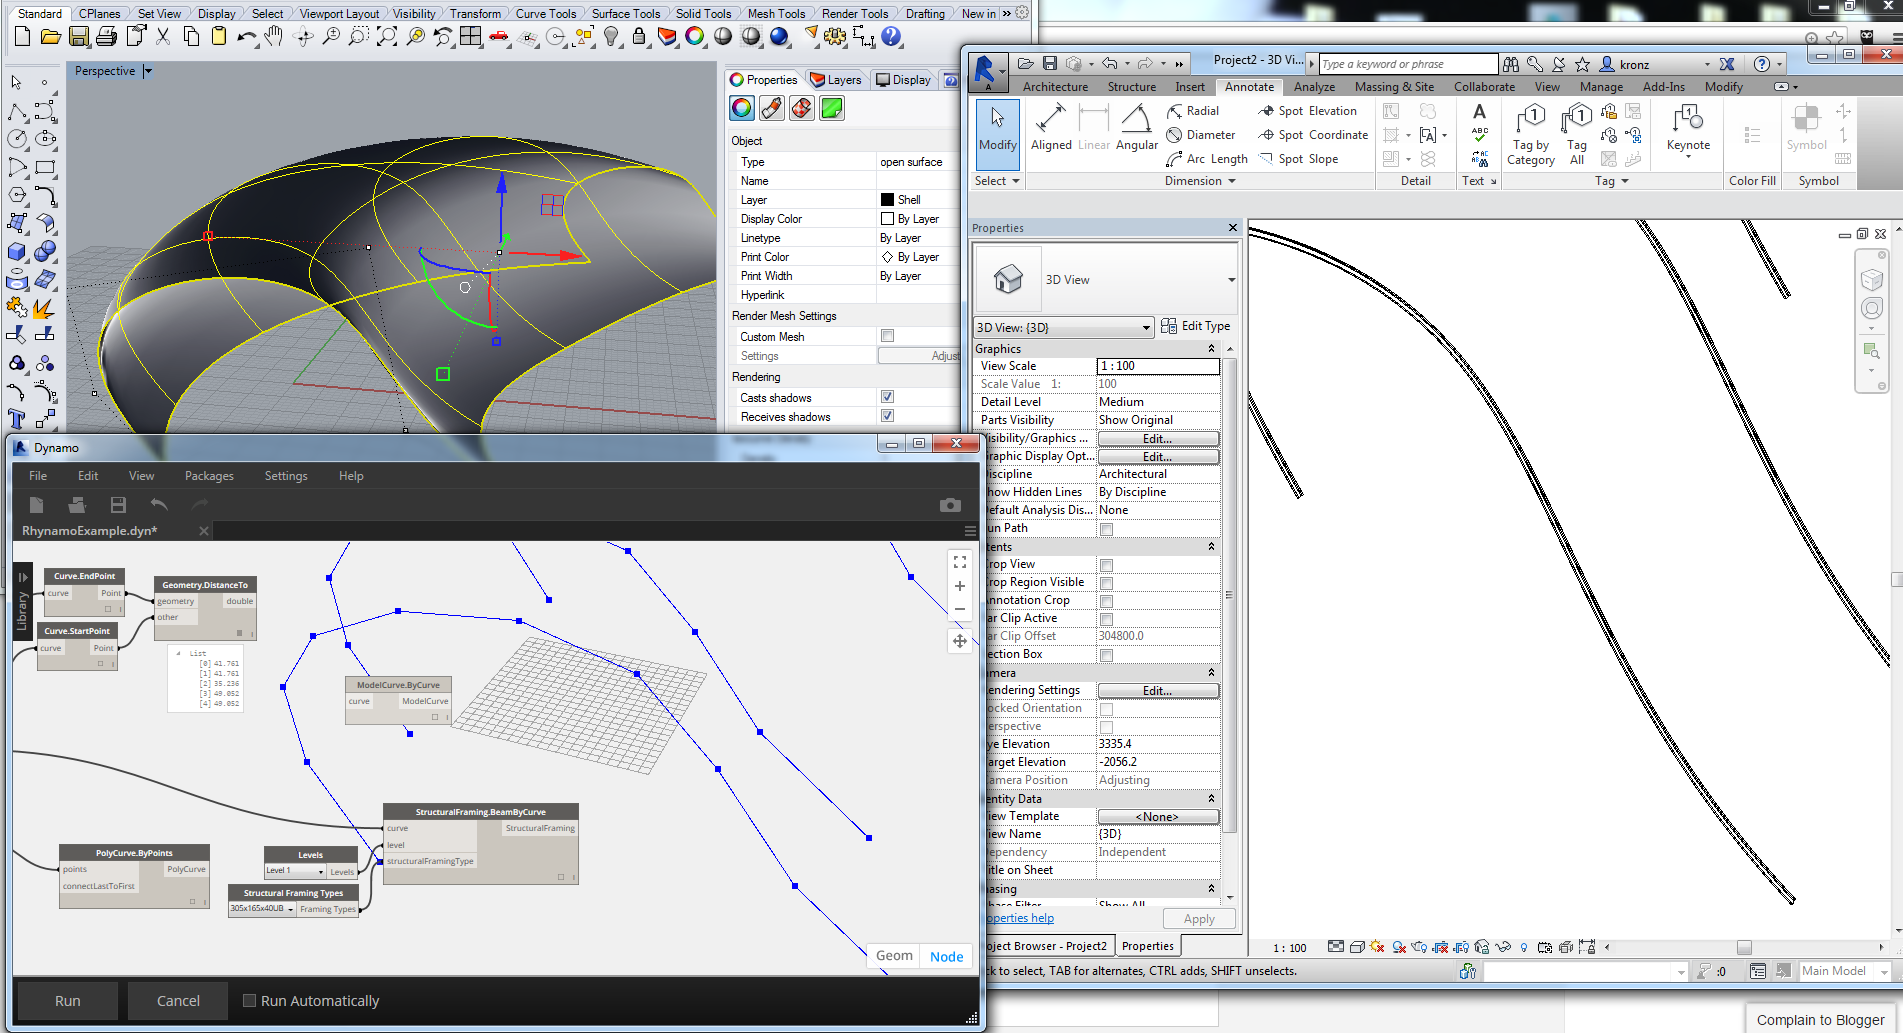Open the Keynote tool
Image resolution: width=1903 pixels, height=1033 pixels.
pyautogui.click(x=1687, y=127)
